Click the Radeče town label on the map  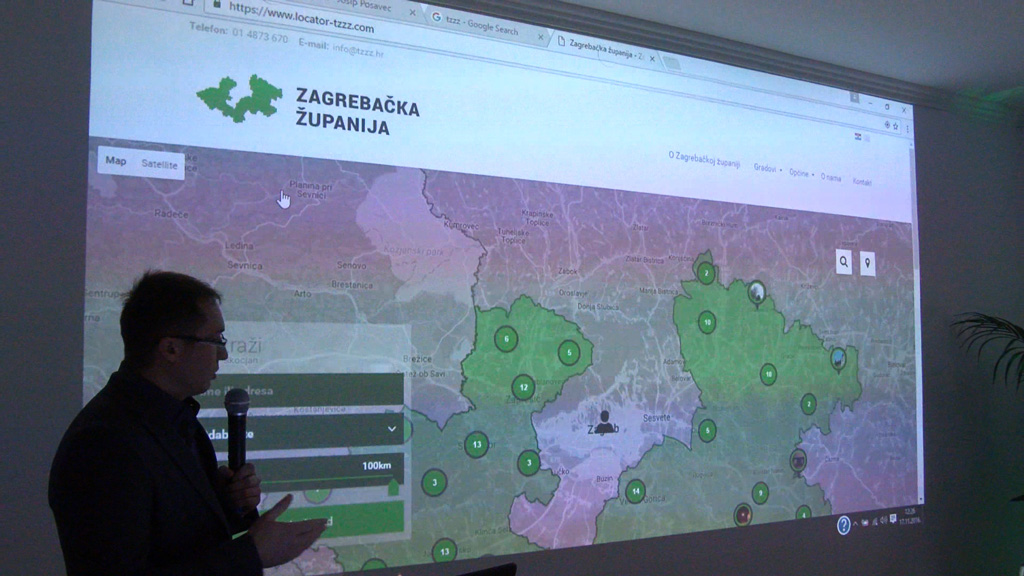point(171,214)
